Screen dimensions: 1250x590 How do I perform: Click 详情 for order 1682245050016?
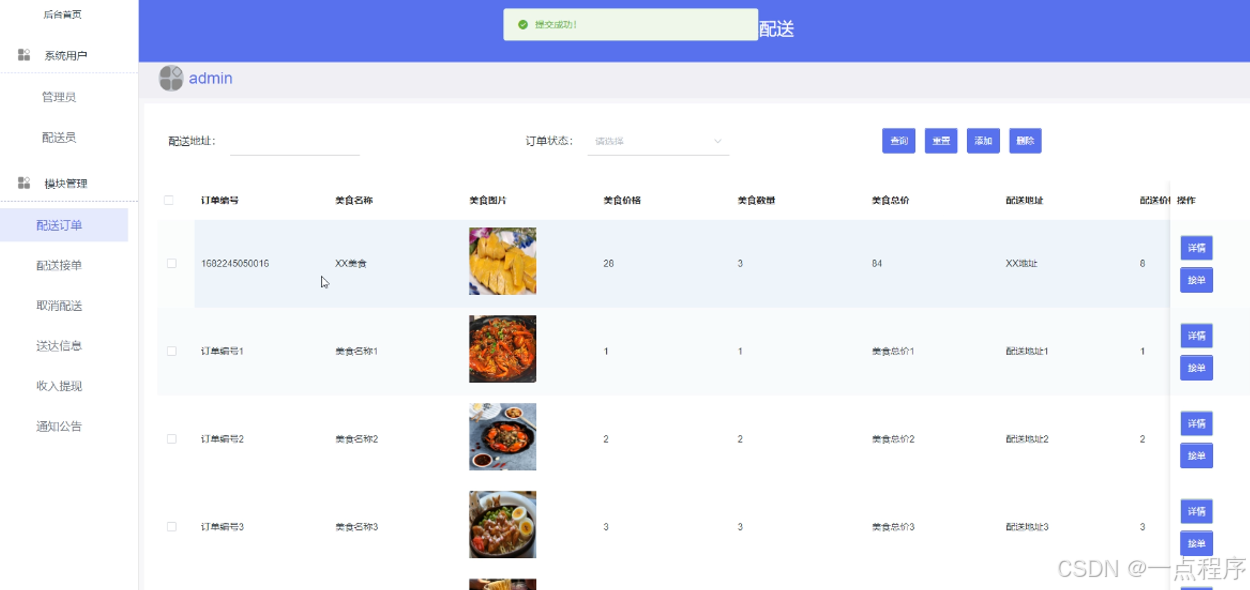pyautogui.click(x=1196, y=247)
